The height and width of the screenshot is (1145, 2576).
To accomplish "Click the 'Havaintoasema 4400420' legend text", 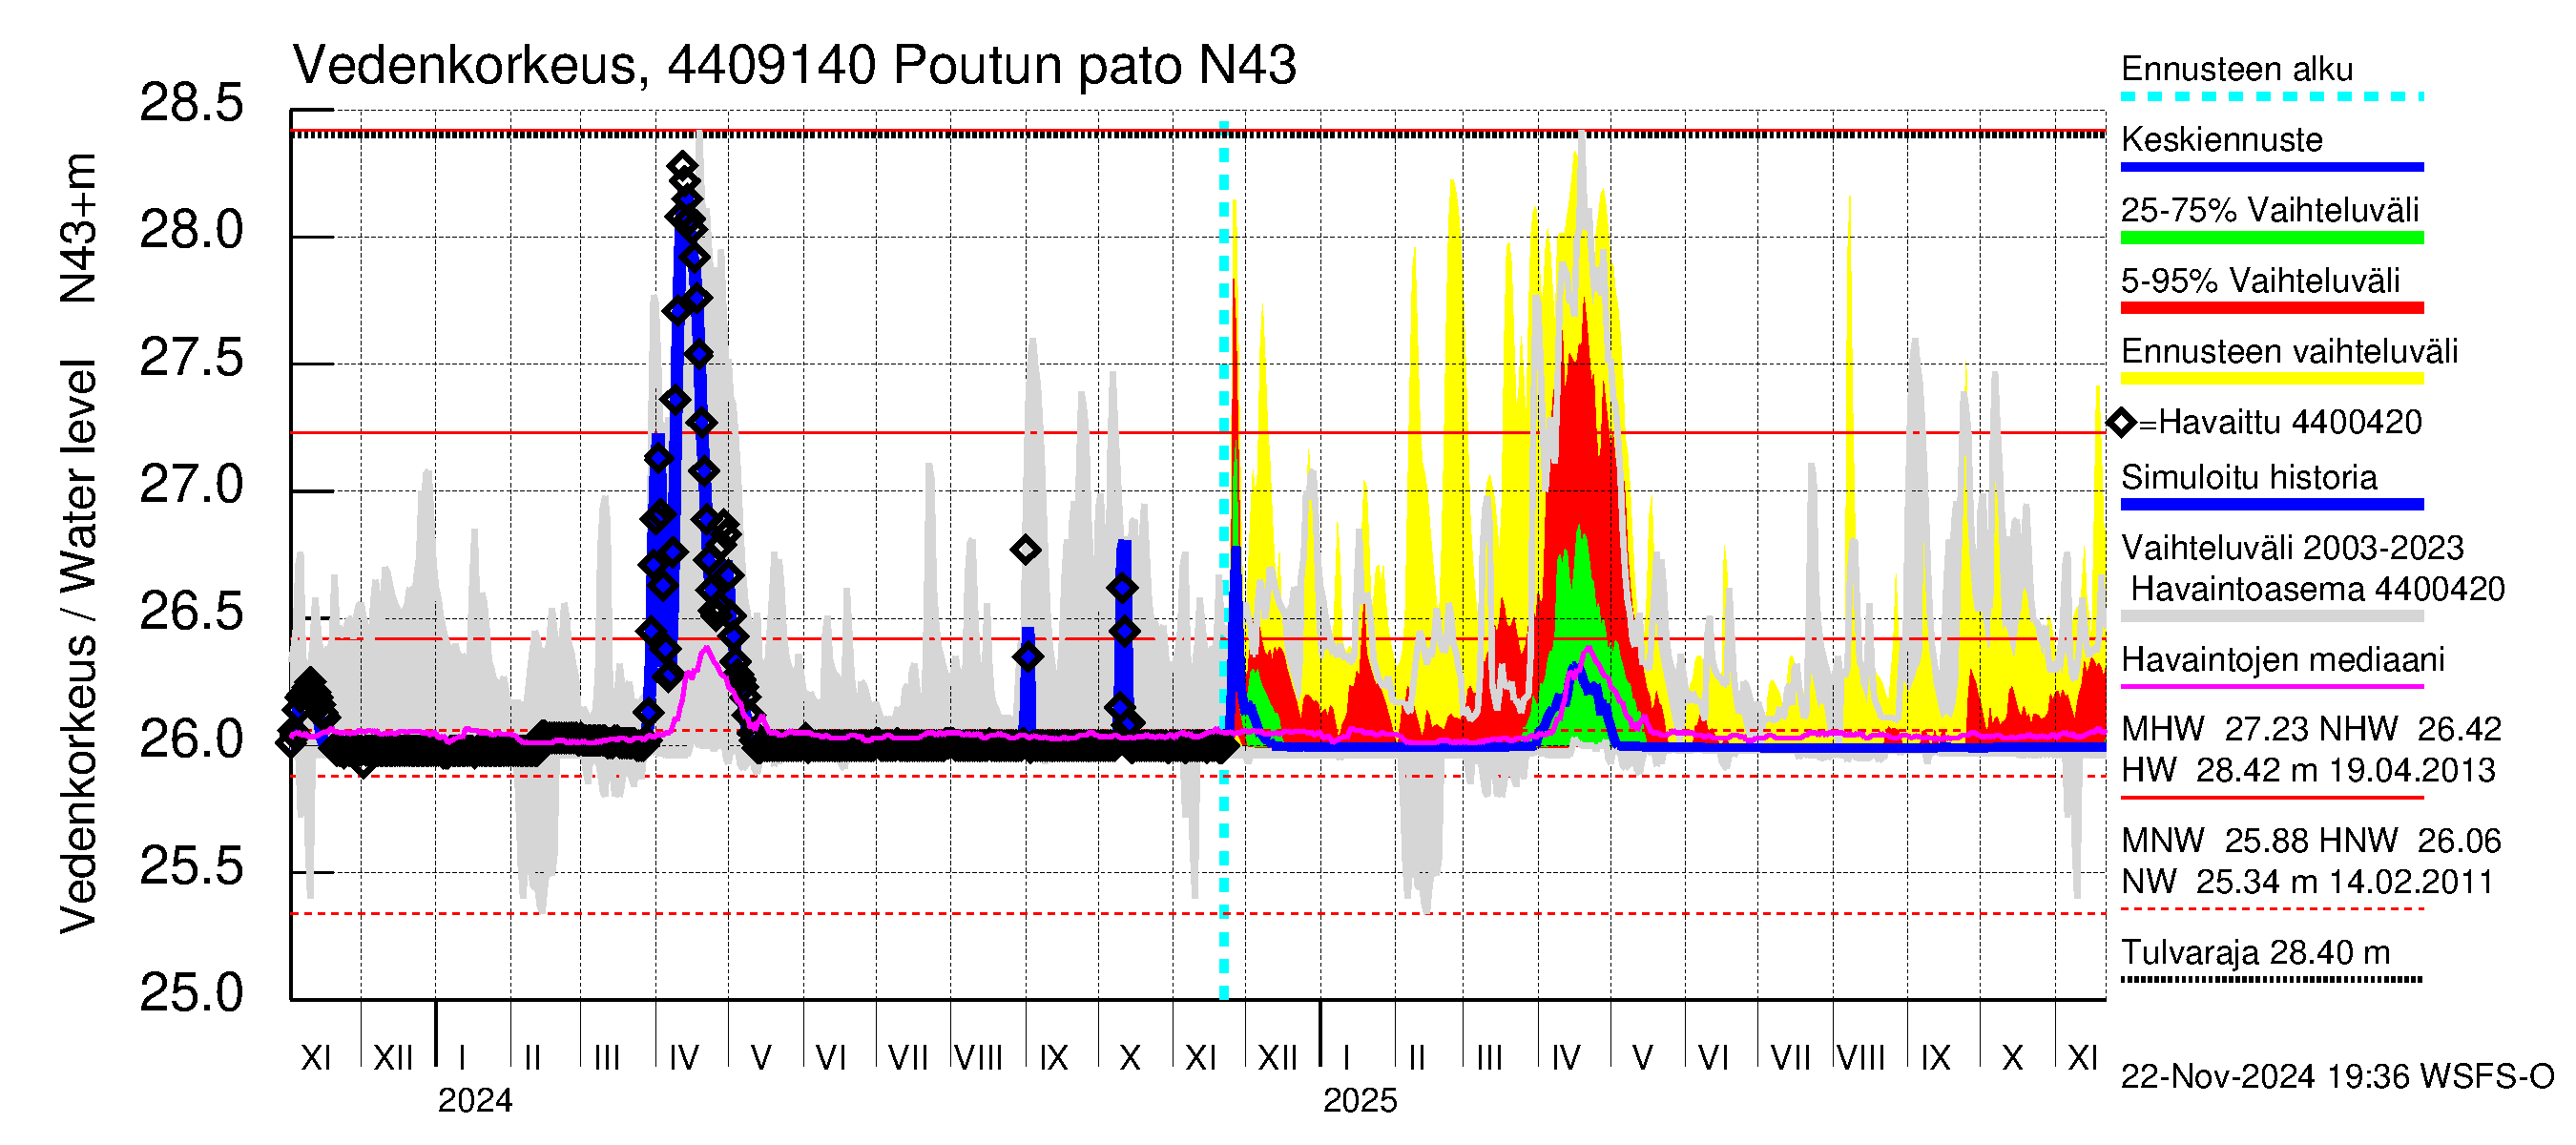I will click(x=2317, y=589).
